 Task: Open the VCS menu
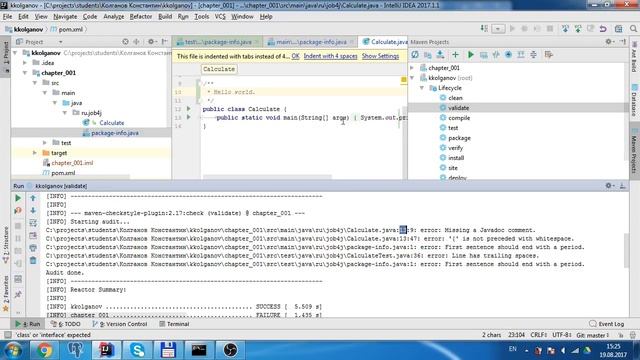pyautogui.click(x=220, y=17)
